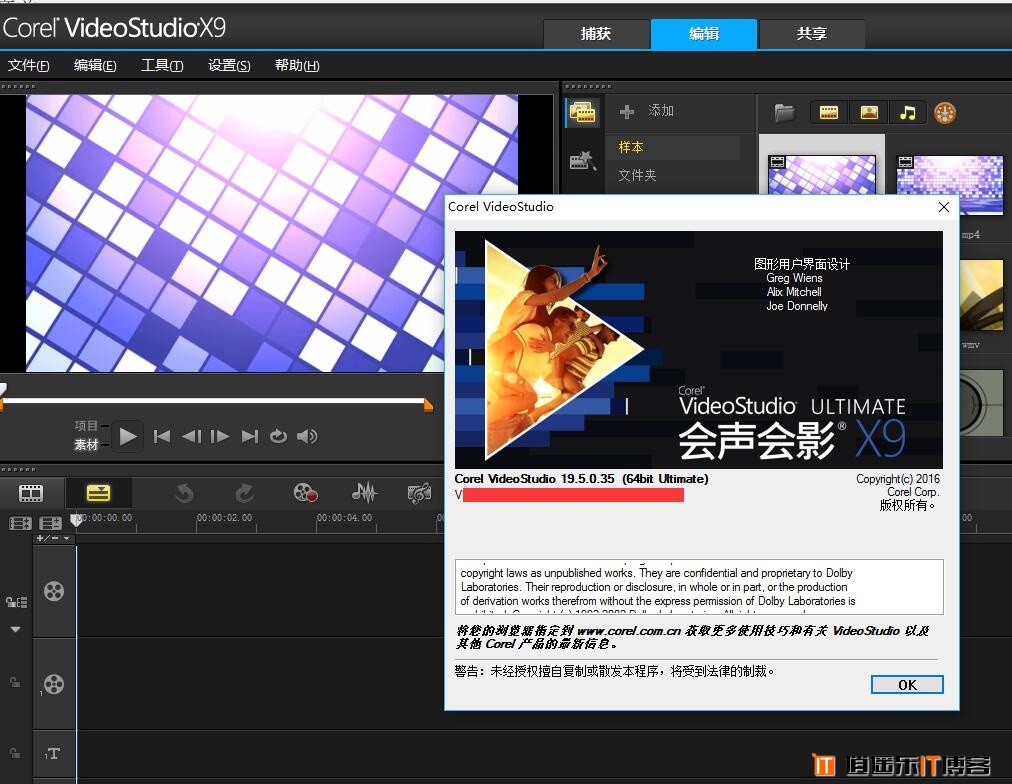This screenshot has height=784, width=1012.
Task: Play the preview
Action: tap(127, 437)
